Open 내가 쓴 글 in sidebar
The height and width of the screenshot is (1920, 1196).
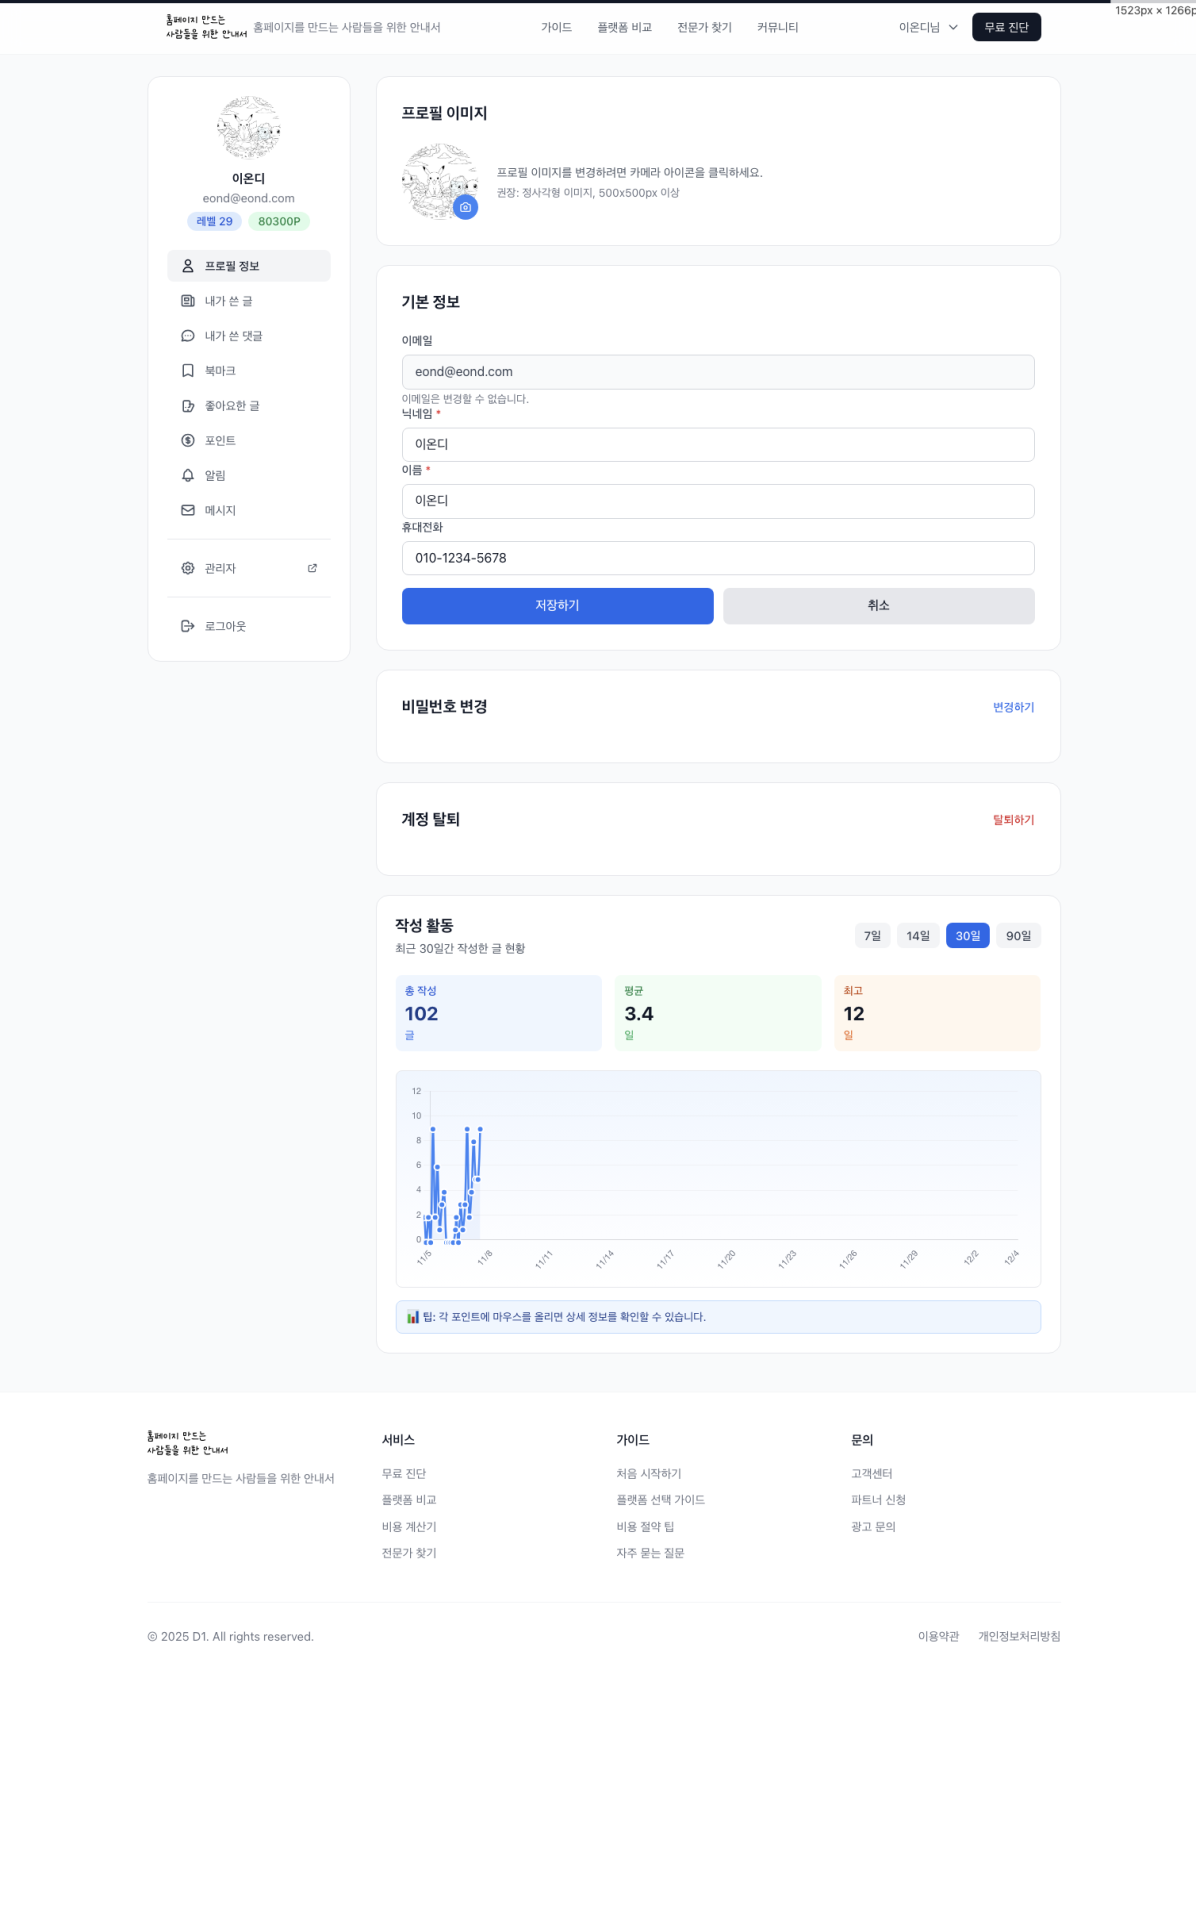[x=229, y=301]
